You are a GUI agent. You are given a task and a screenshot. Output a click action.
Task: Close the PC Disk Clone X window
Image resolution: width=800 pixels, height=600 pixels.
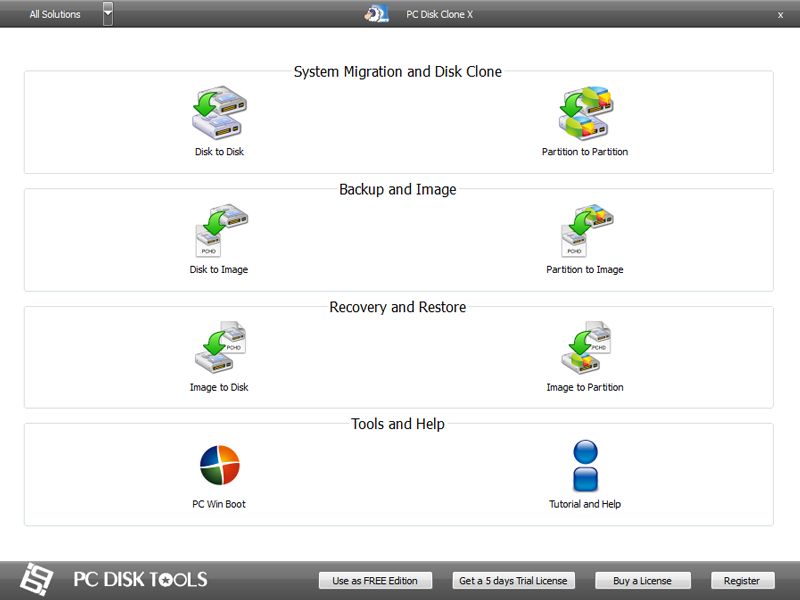point(780,15)
